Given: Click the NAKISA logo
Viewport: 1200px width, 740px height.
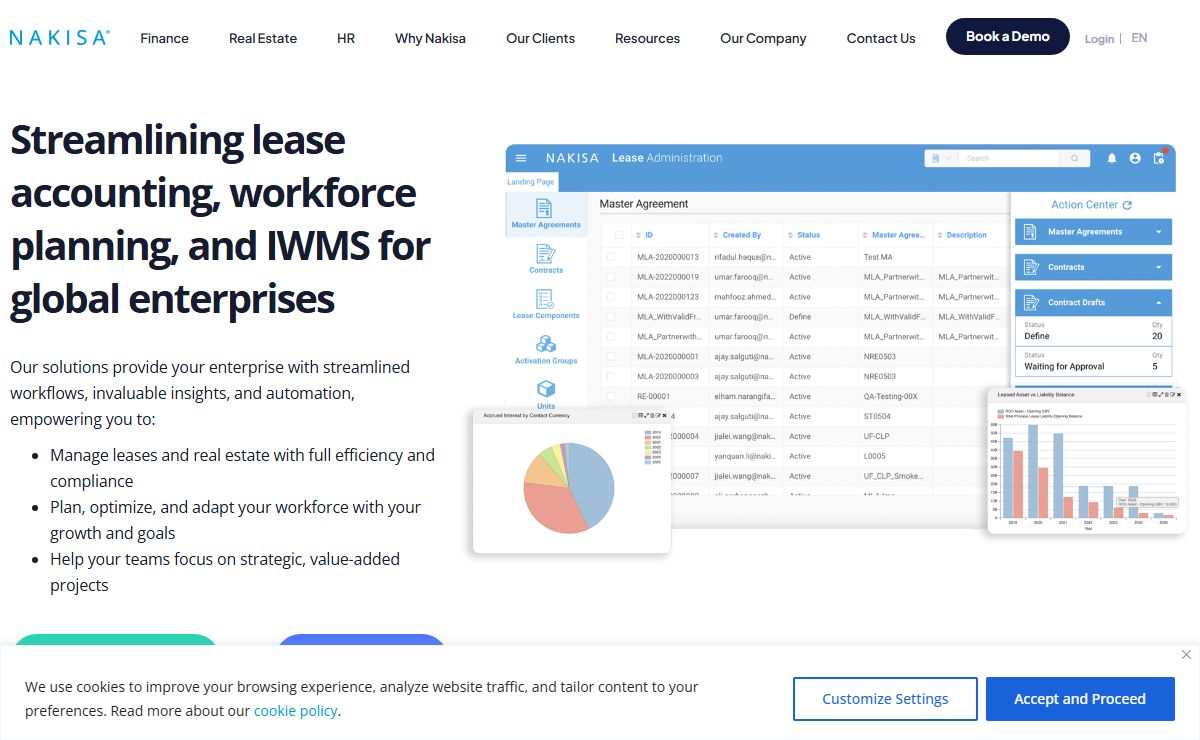Looking at the screenshot, I should coord(60,38).
